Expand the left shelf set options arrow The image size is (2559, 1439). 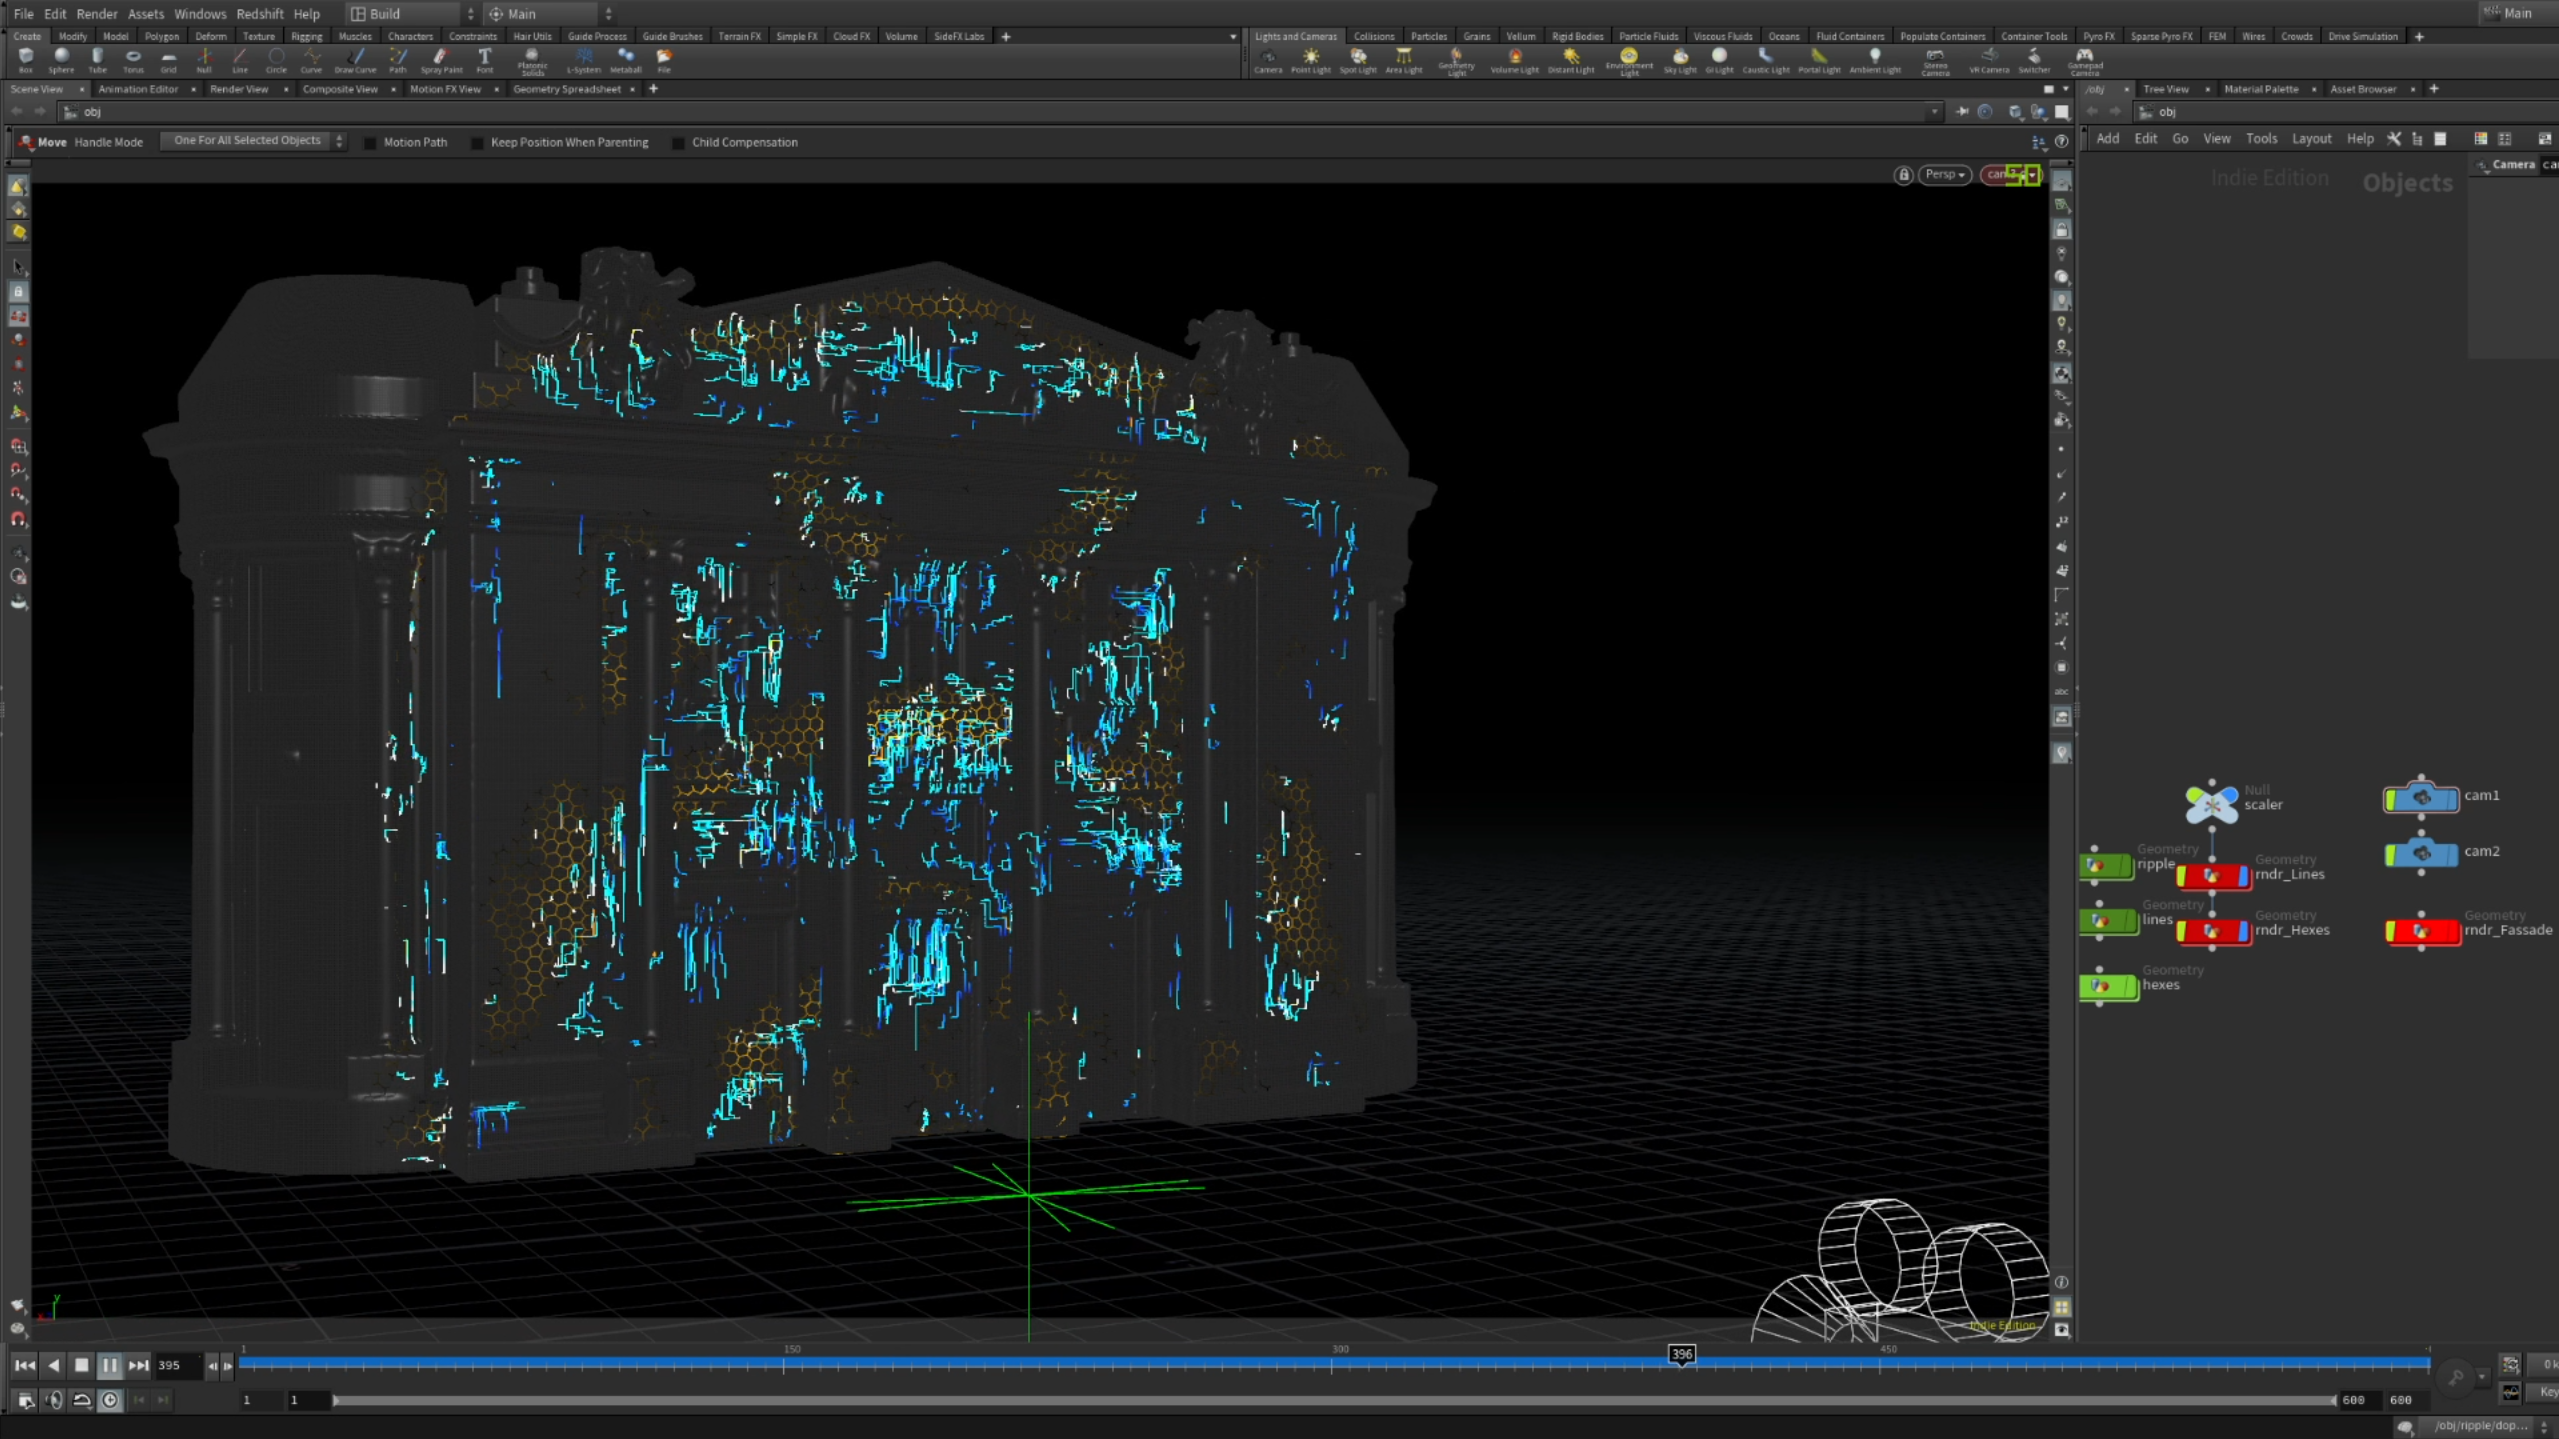tap(1232, 37)
